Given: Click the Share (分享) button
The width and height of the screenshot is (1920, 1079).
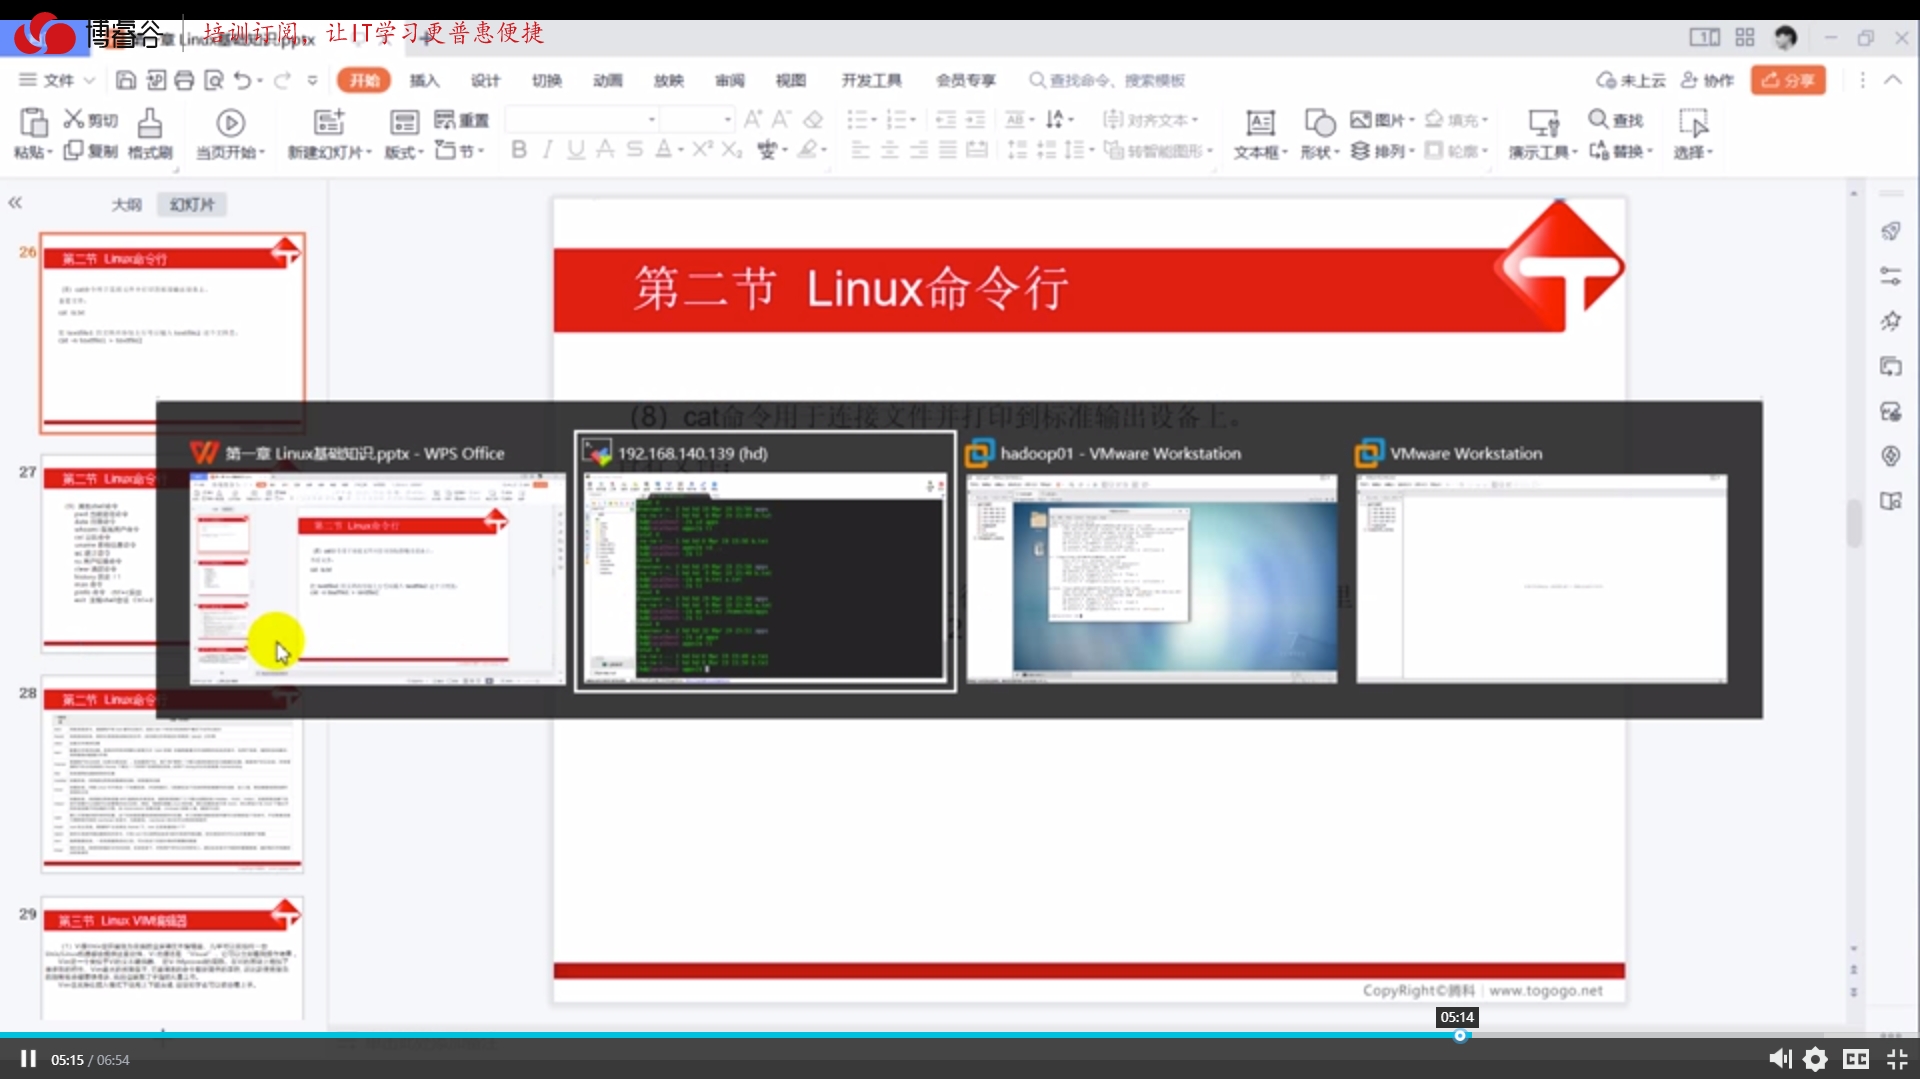Looking at the screenshot, I should pos(1788,80).
